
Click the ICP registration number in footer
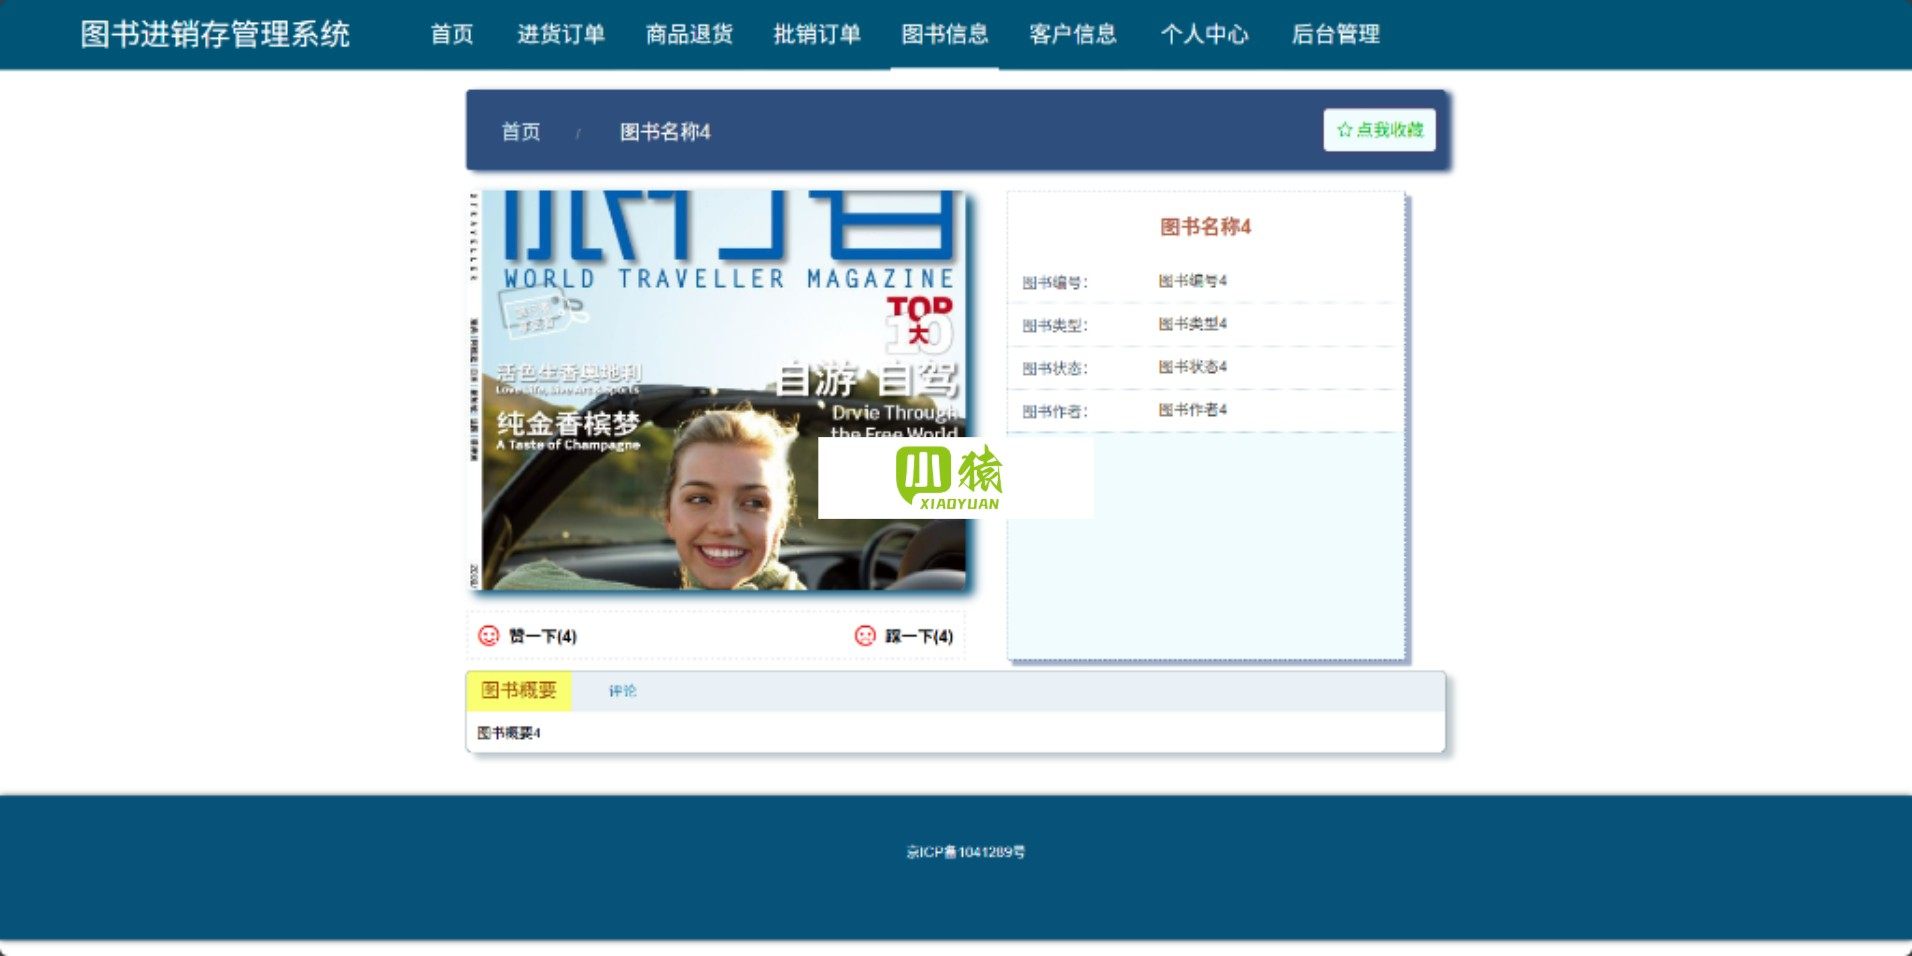965,852
